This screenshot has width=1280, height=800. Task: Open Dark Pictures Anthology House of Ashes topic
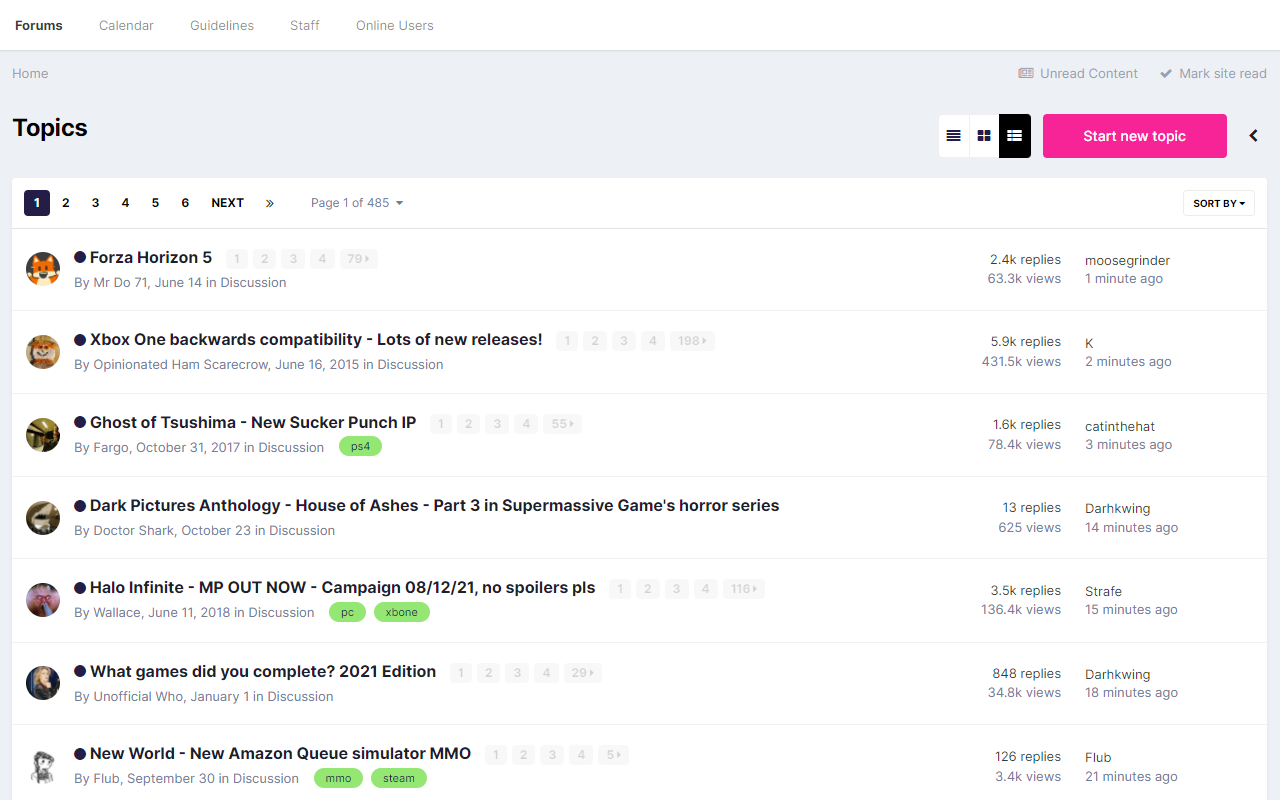point(435,506)
